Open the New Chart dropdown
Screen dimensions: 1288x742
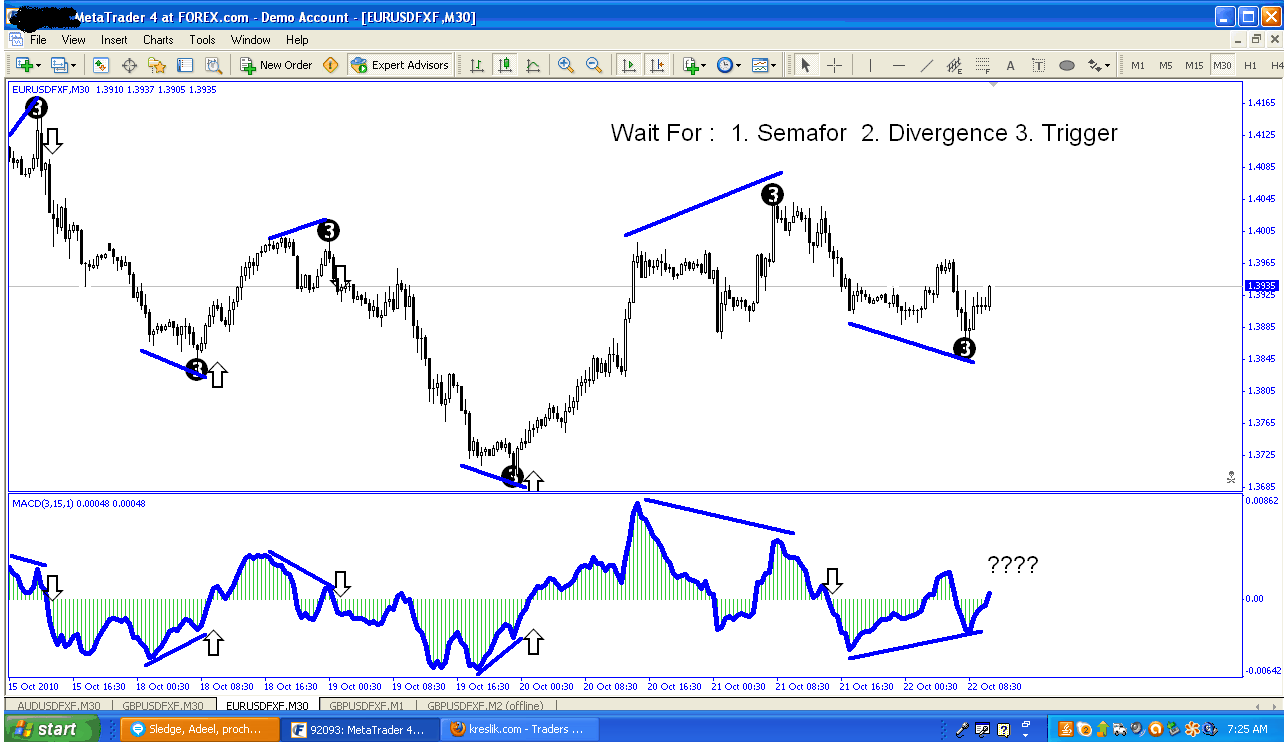[x=37, y=65]
